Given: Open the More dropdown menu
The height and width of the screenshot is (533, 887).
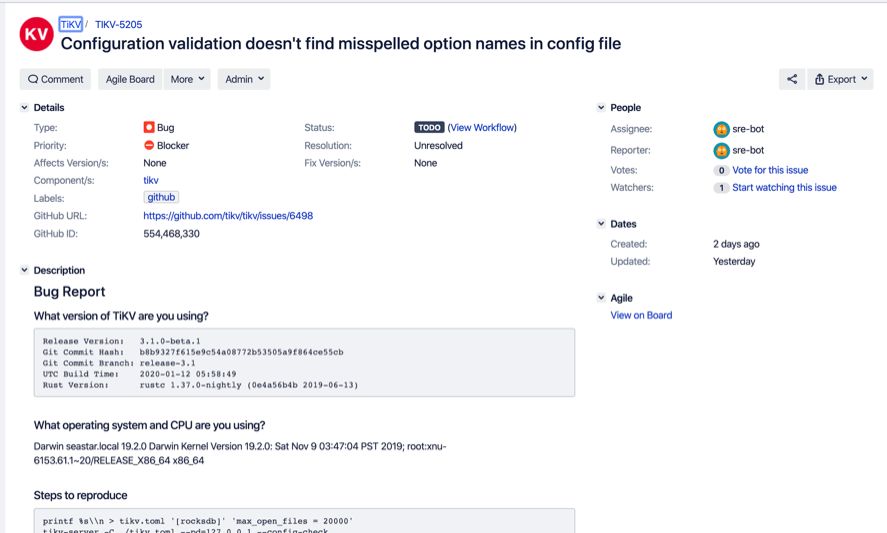Looking at the screenshot, I should [187, 79].
